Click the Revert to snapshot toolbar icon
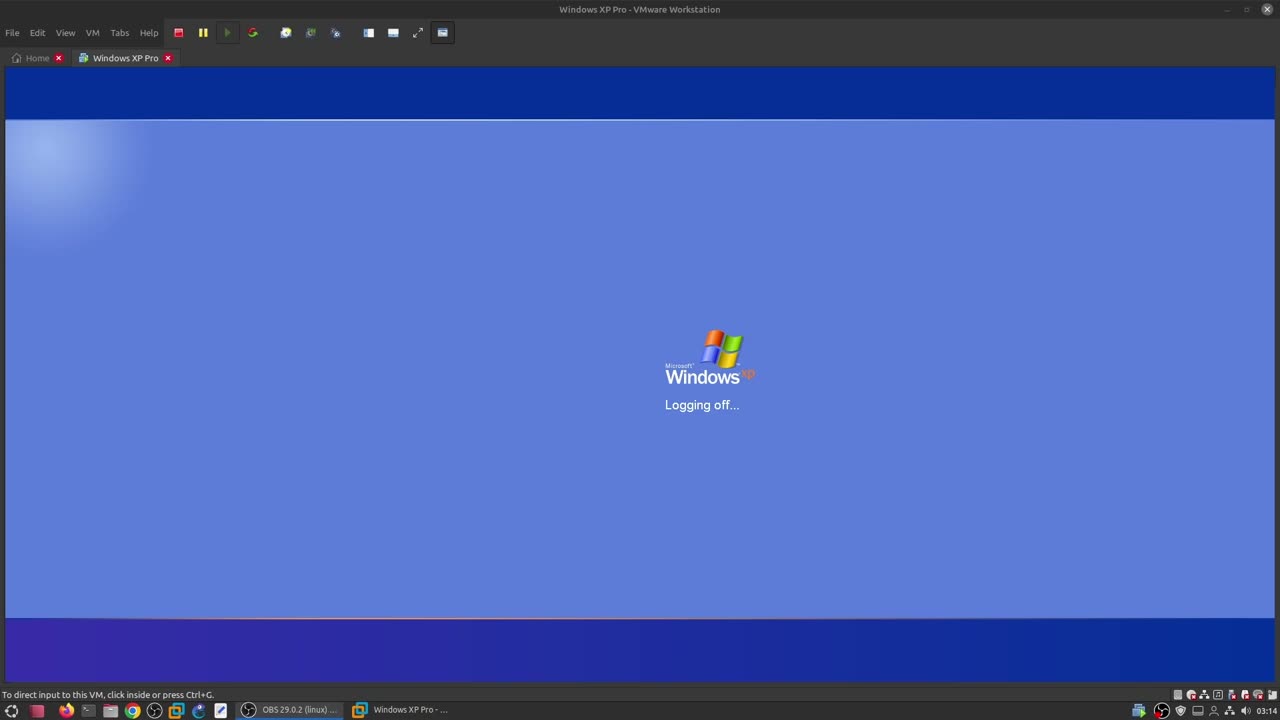The height and width of the screenshot is (720, 1280). (311, 33)
